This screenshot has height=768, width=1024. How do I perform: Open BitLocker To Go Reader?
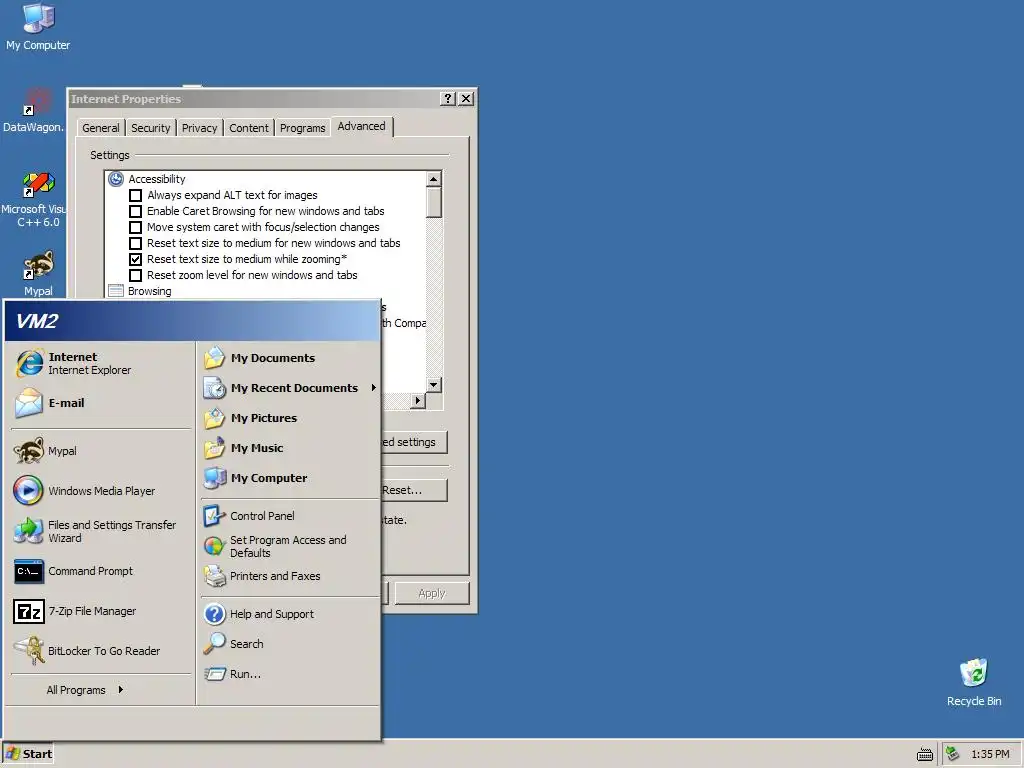pyautogui.click(x=101, y=651)
